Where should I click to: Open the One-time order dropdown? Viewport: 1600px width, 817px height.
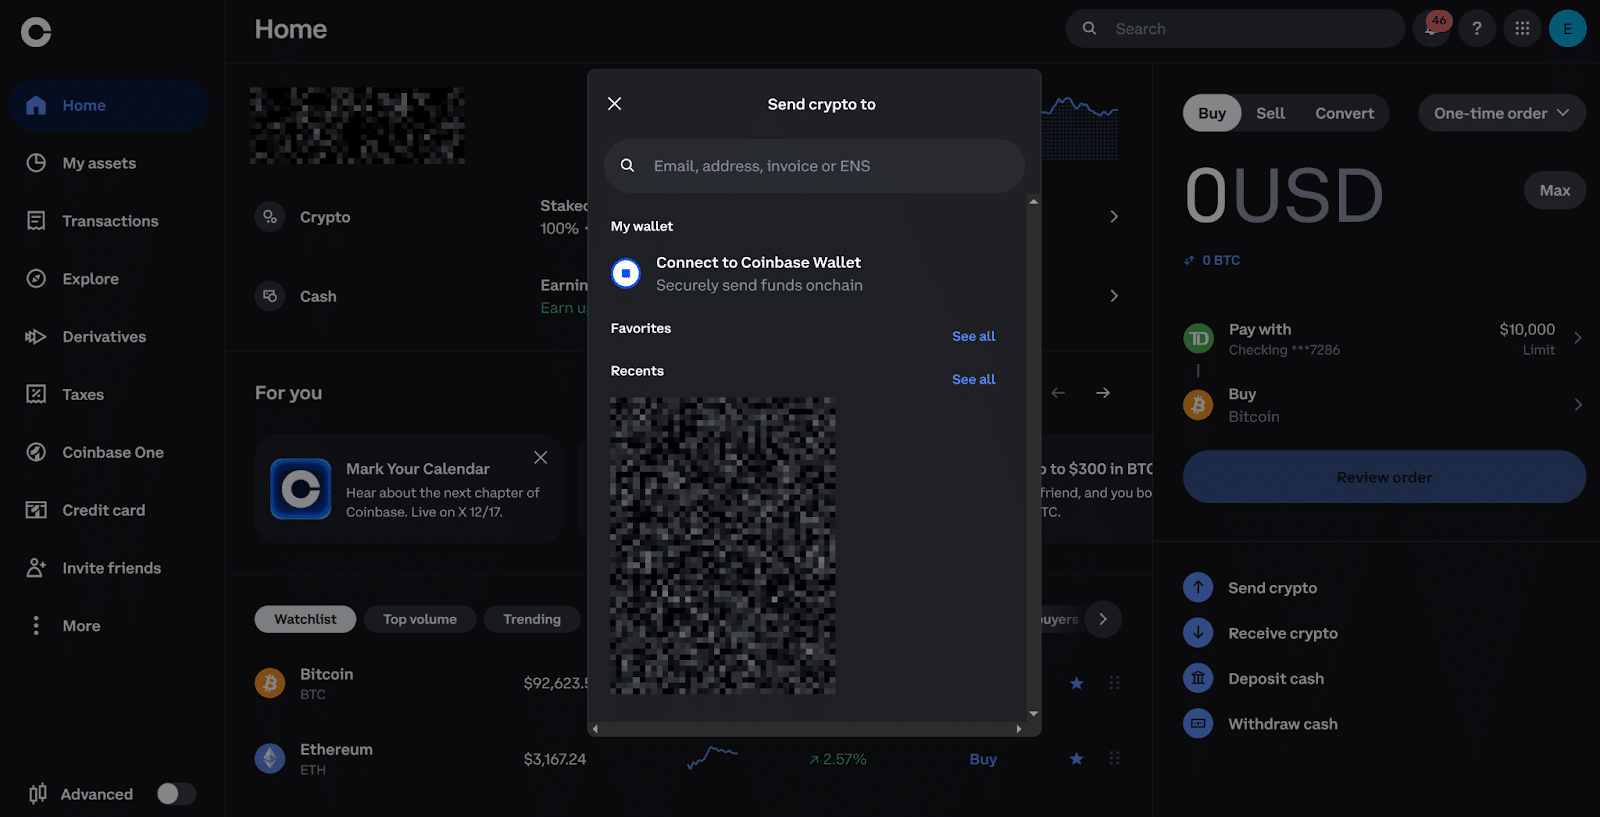pyautogui.click(x=1501, y=113)
